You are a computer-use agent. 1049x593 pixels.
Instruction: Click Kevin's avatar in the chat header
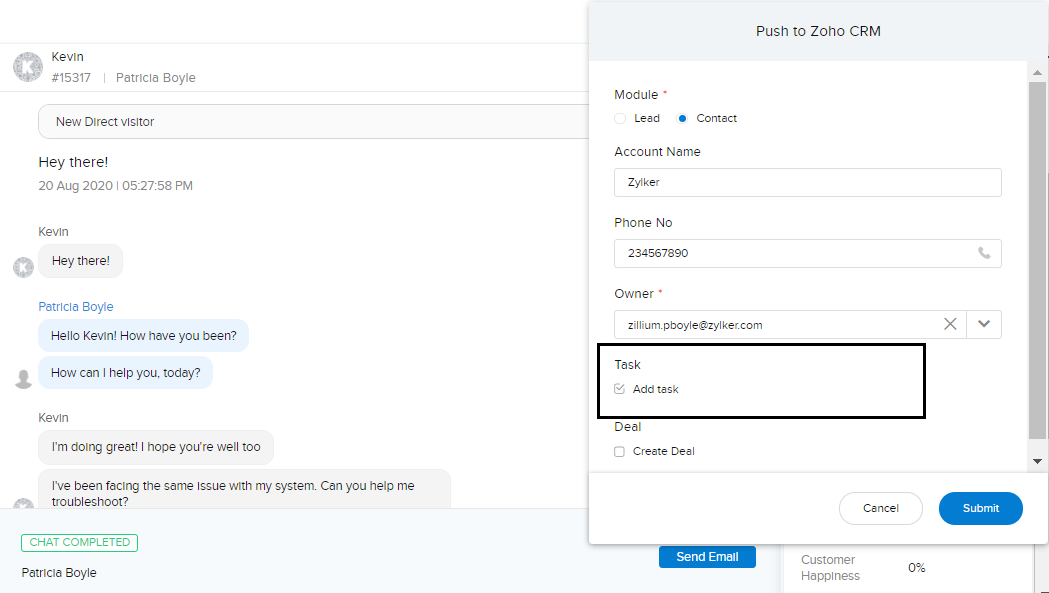click(x=27, y=67)
